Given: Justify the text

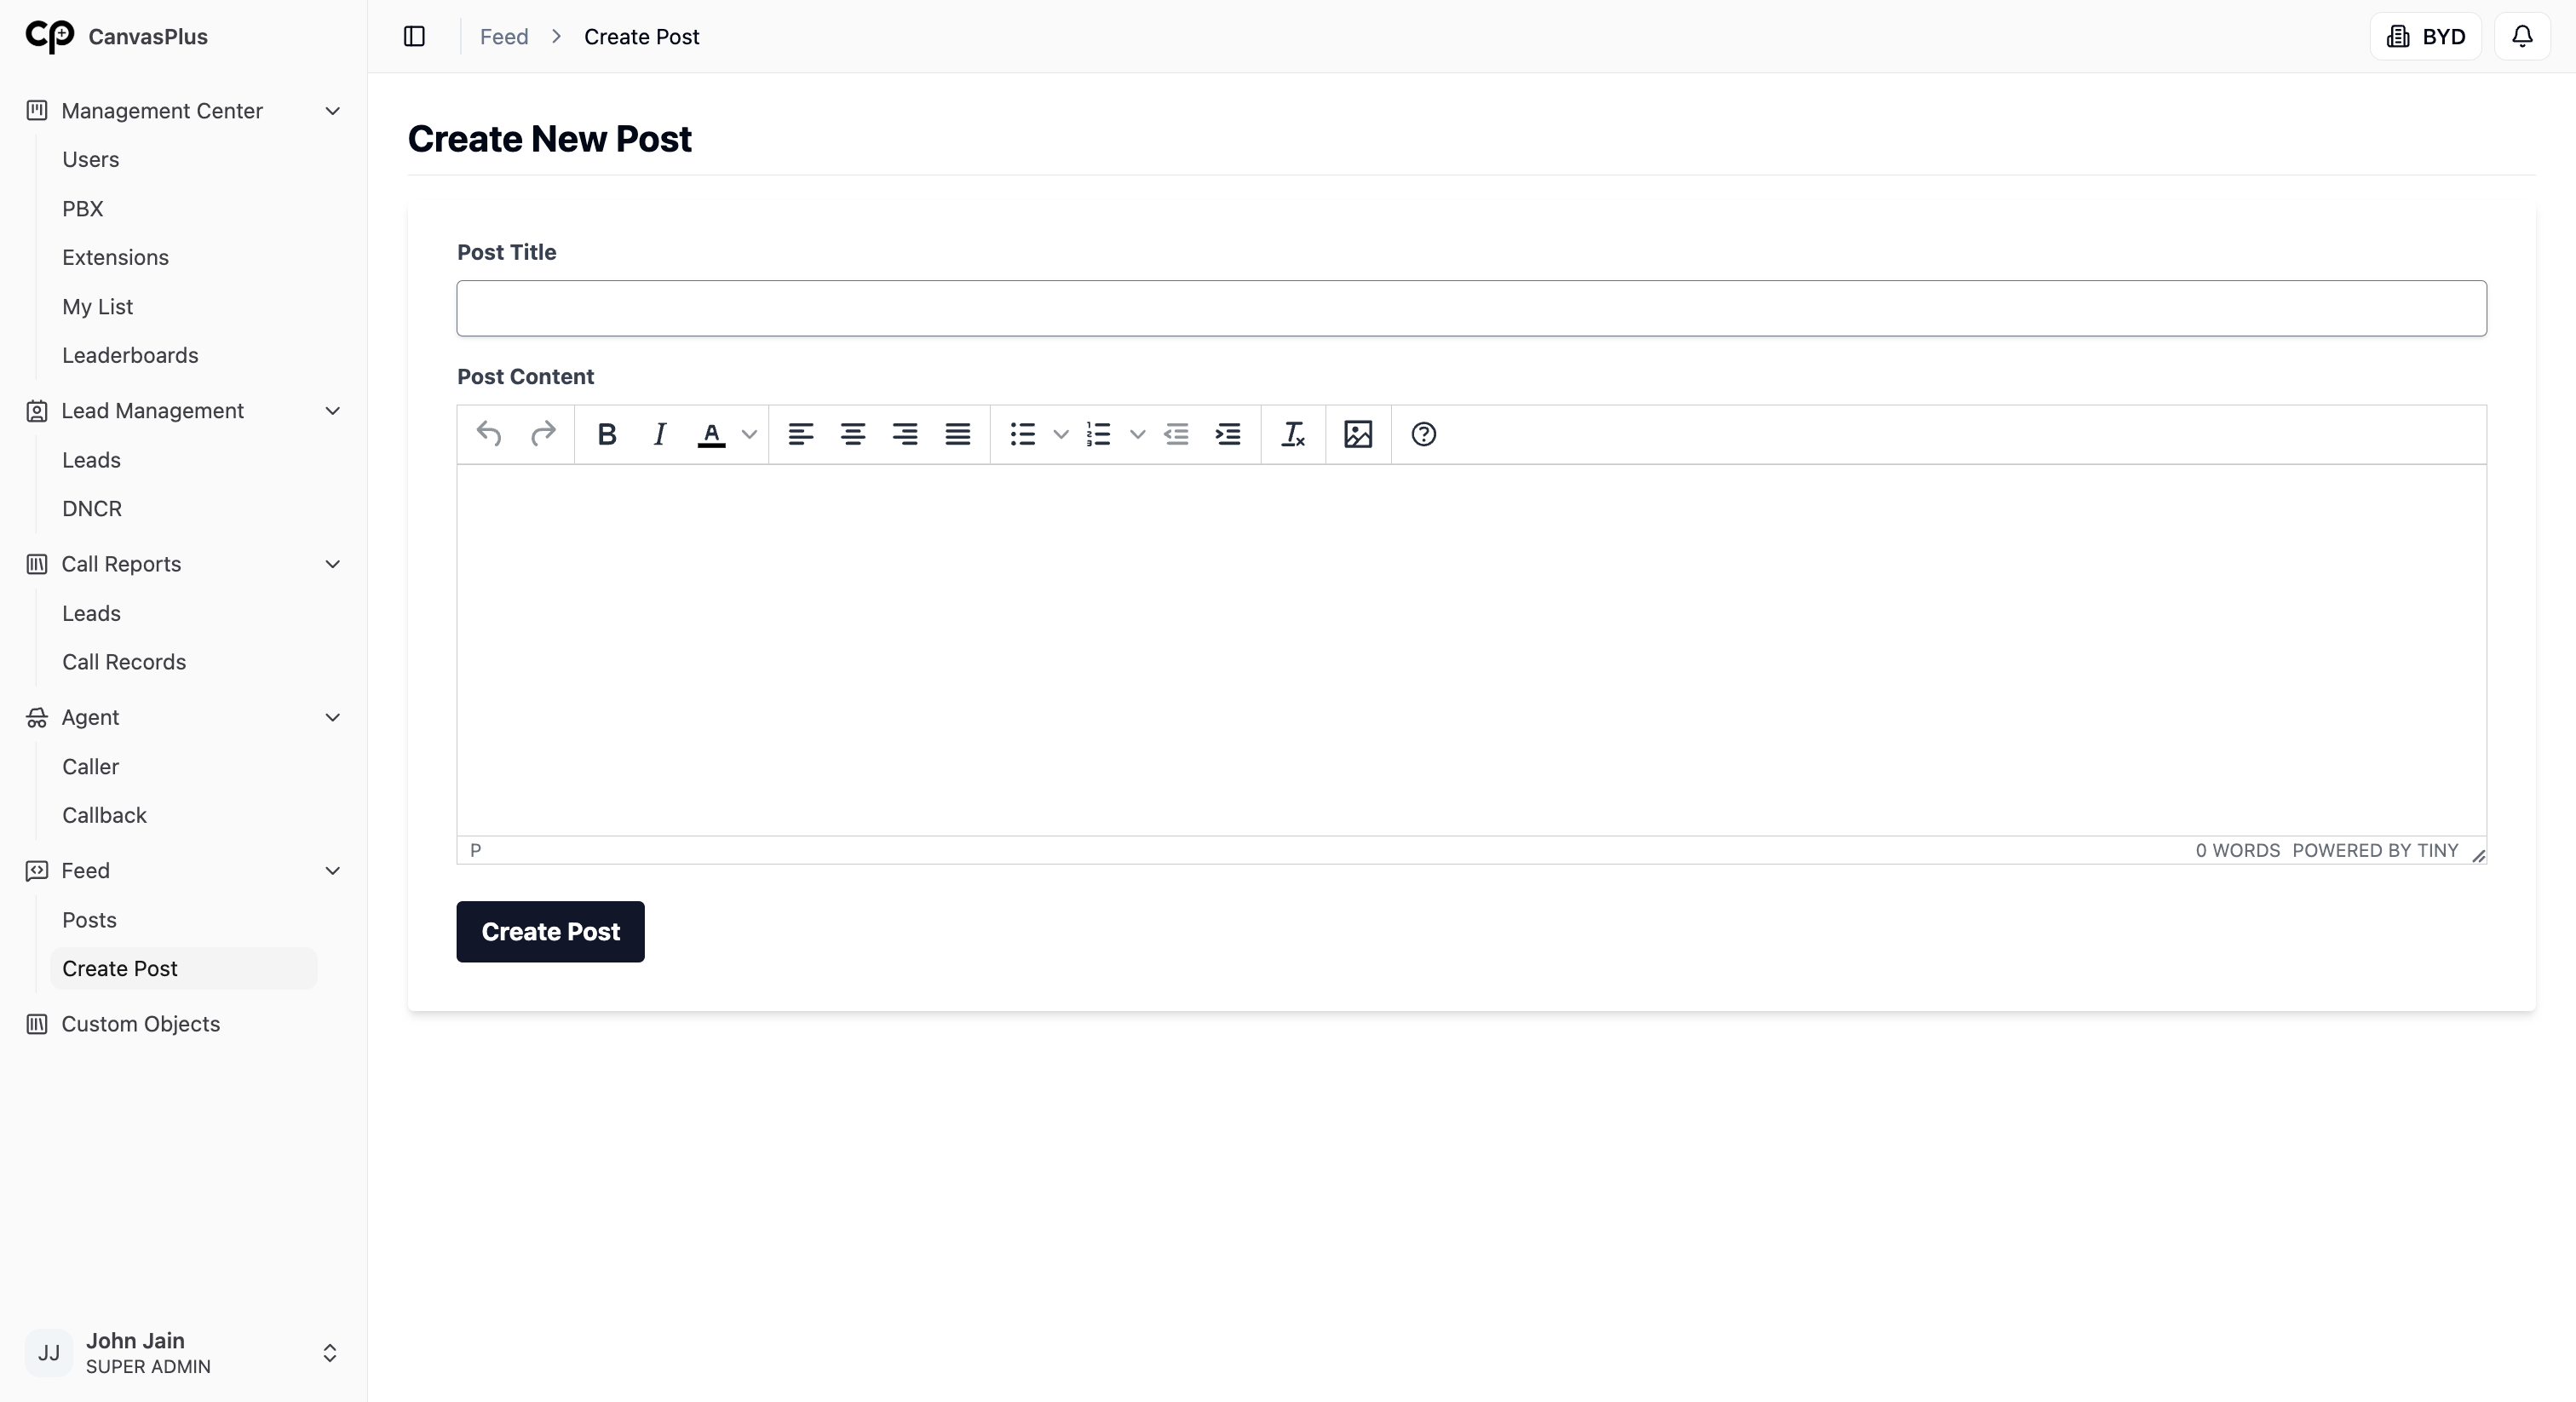Looking at the screenshot, I should (958, 434).
